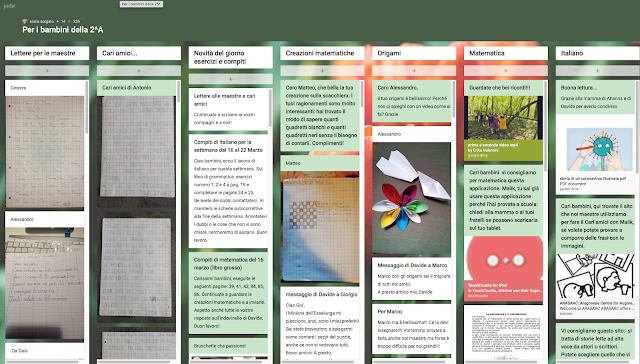Open the post about Cari amici con Malik site

[595, 226]
